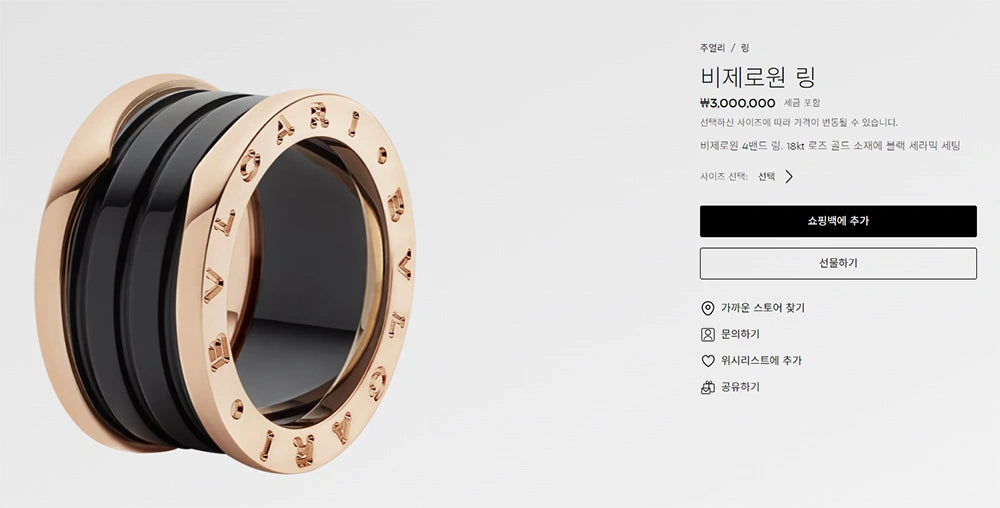
Task: Click the 비제로원 링 product title
Action: coord(758,77)
